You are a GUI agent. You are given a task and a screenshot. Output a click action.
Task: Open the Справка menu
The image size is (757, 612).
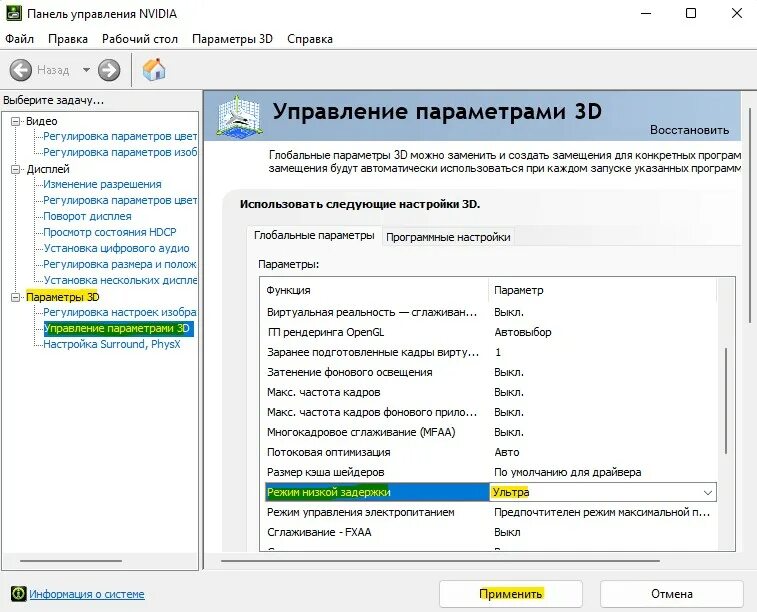click(x=309, y=39)
